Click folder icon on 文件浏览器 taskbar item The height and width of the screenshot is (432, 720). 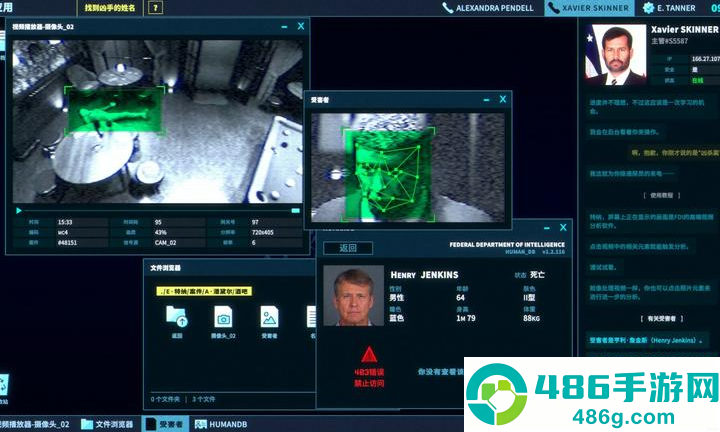pos(87,424)
